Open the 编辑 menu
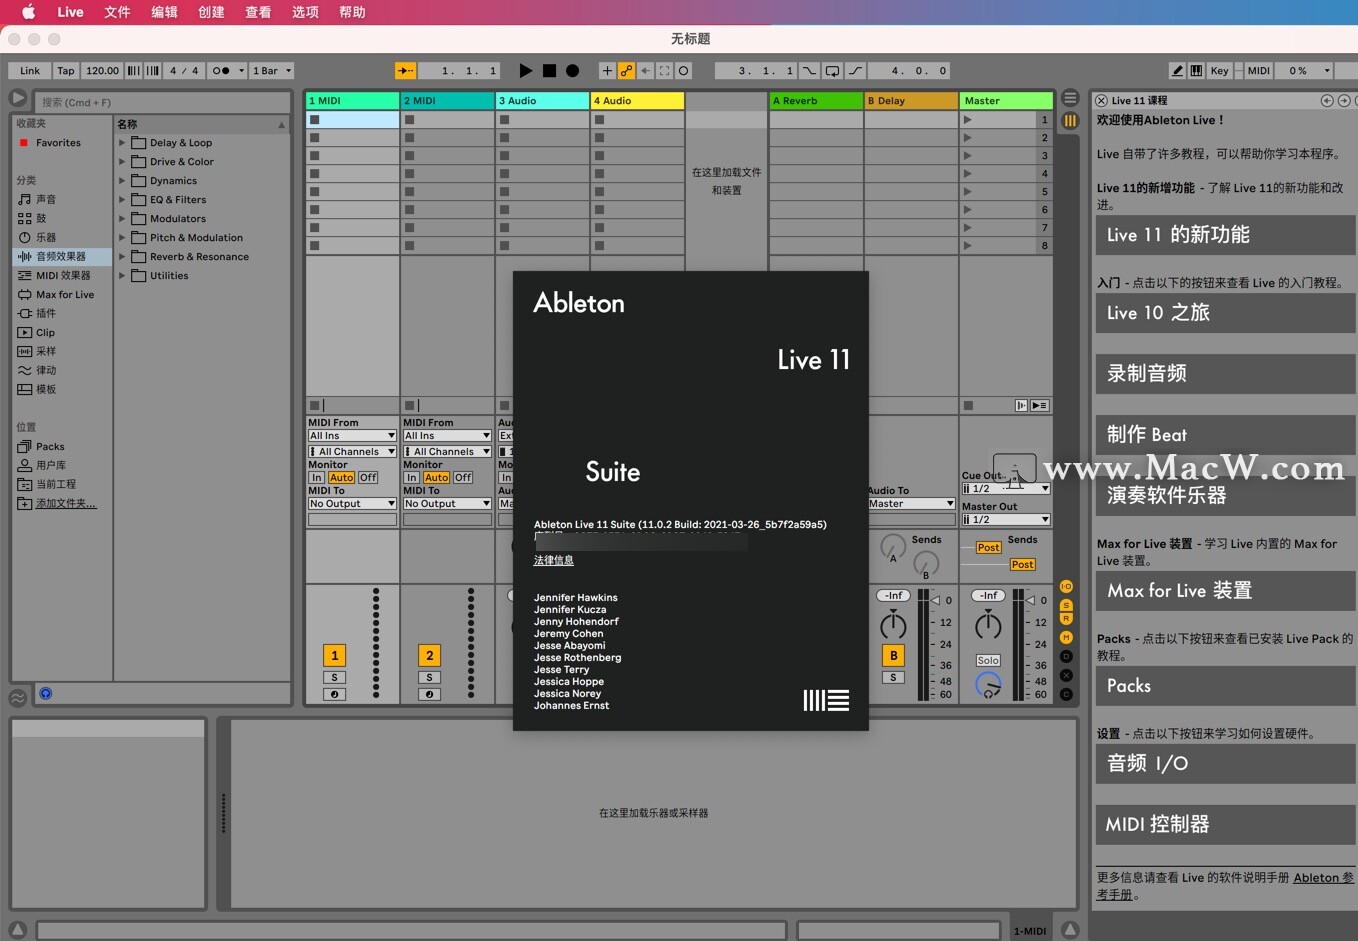Screen dimensions: 1358x941 coord(165,12)
